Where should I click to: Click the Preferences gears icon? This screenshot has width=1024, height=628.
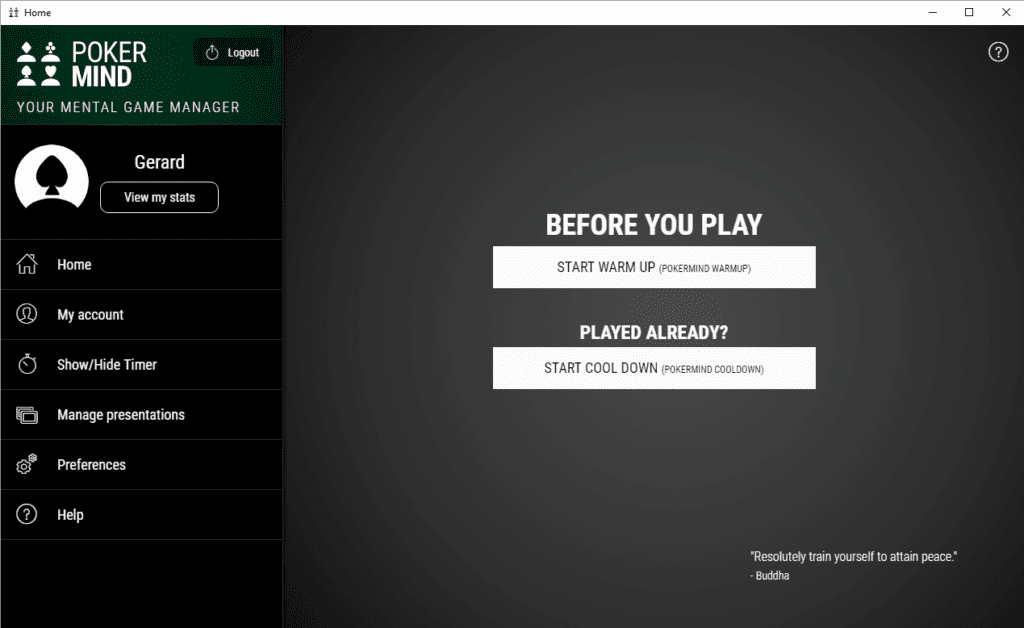[27, 464]
